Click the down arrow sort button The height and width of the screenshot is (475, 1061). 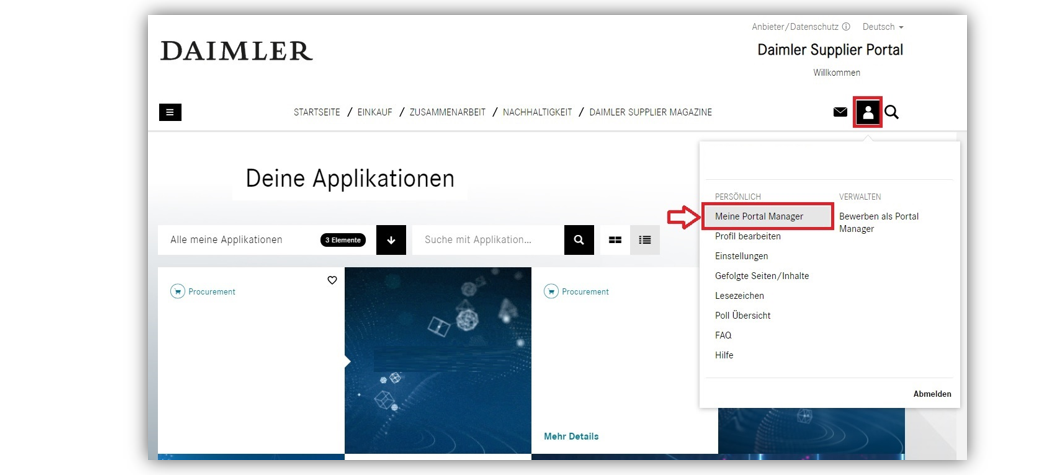pos(391,240)
